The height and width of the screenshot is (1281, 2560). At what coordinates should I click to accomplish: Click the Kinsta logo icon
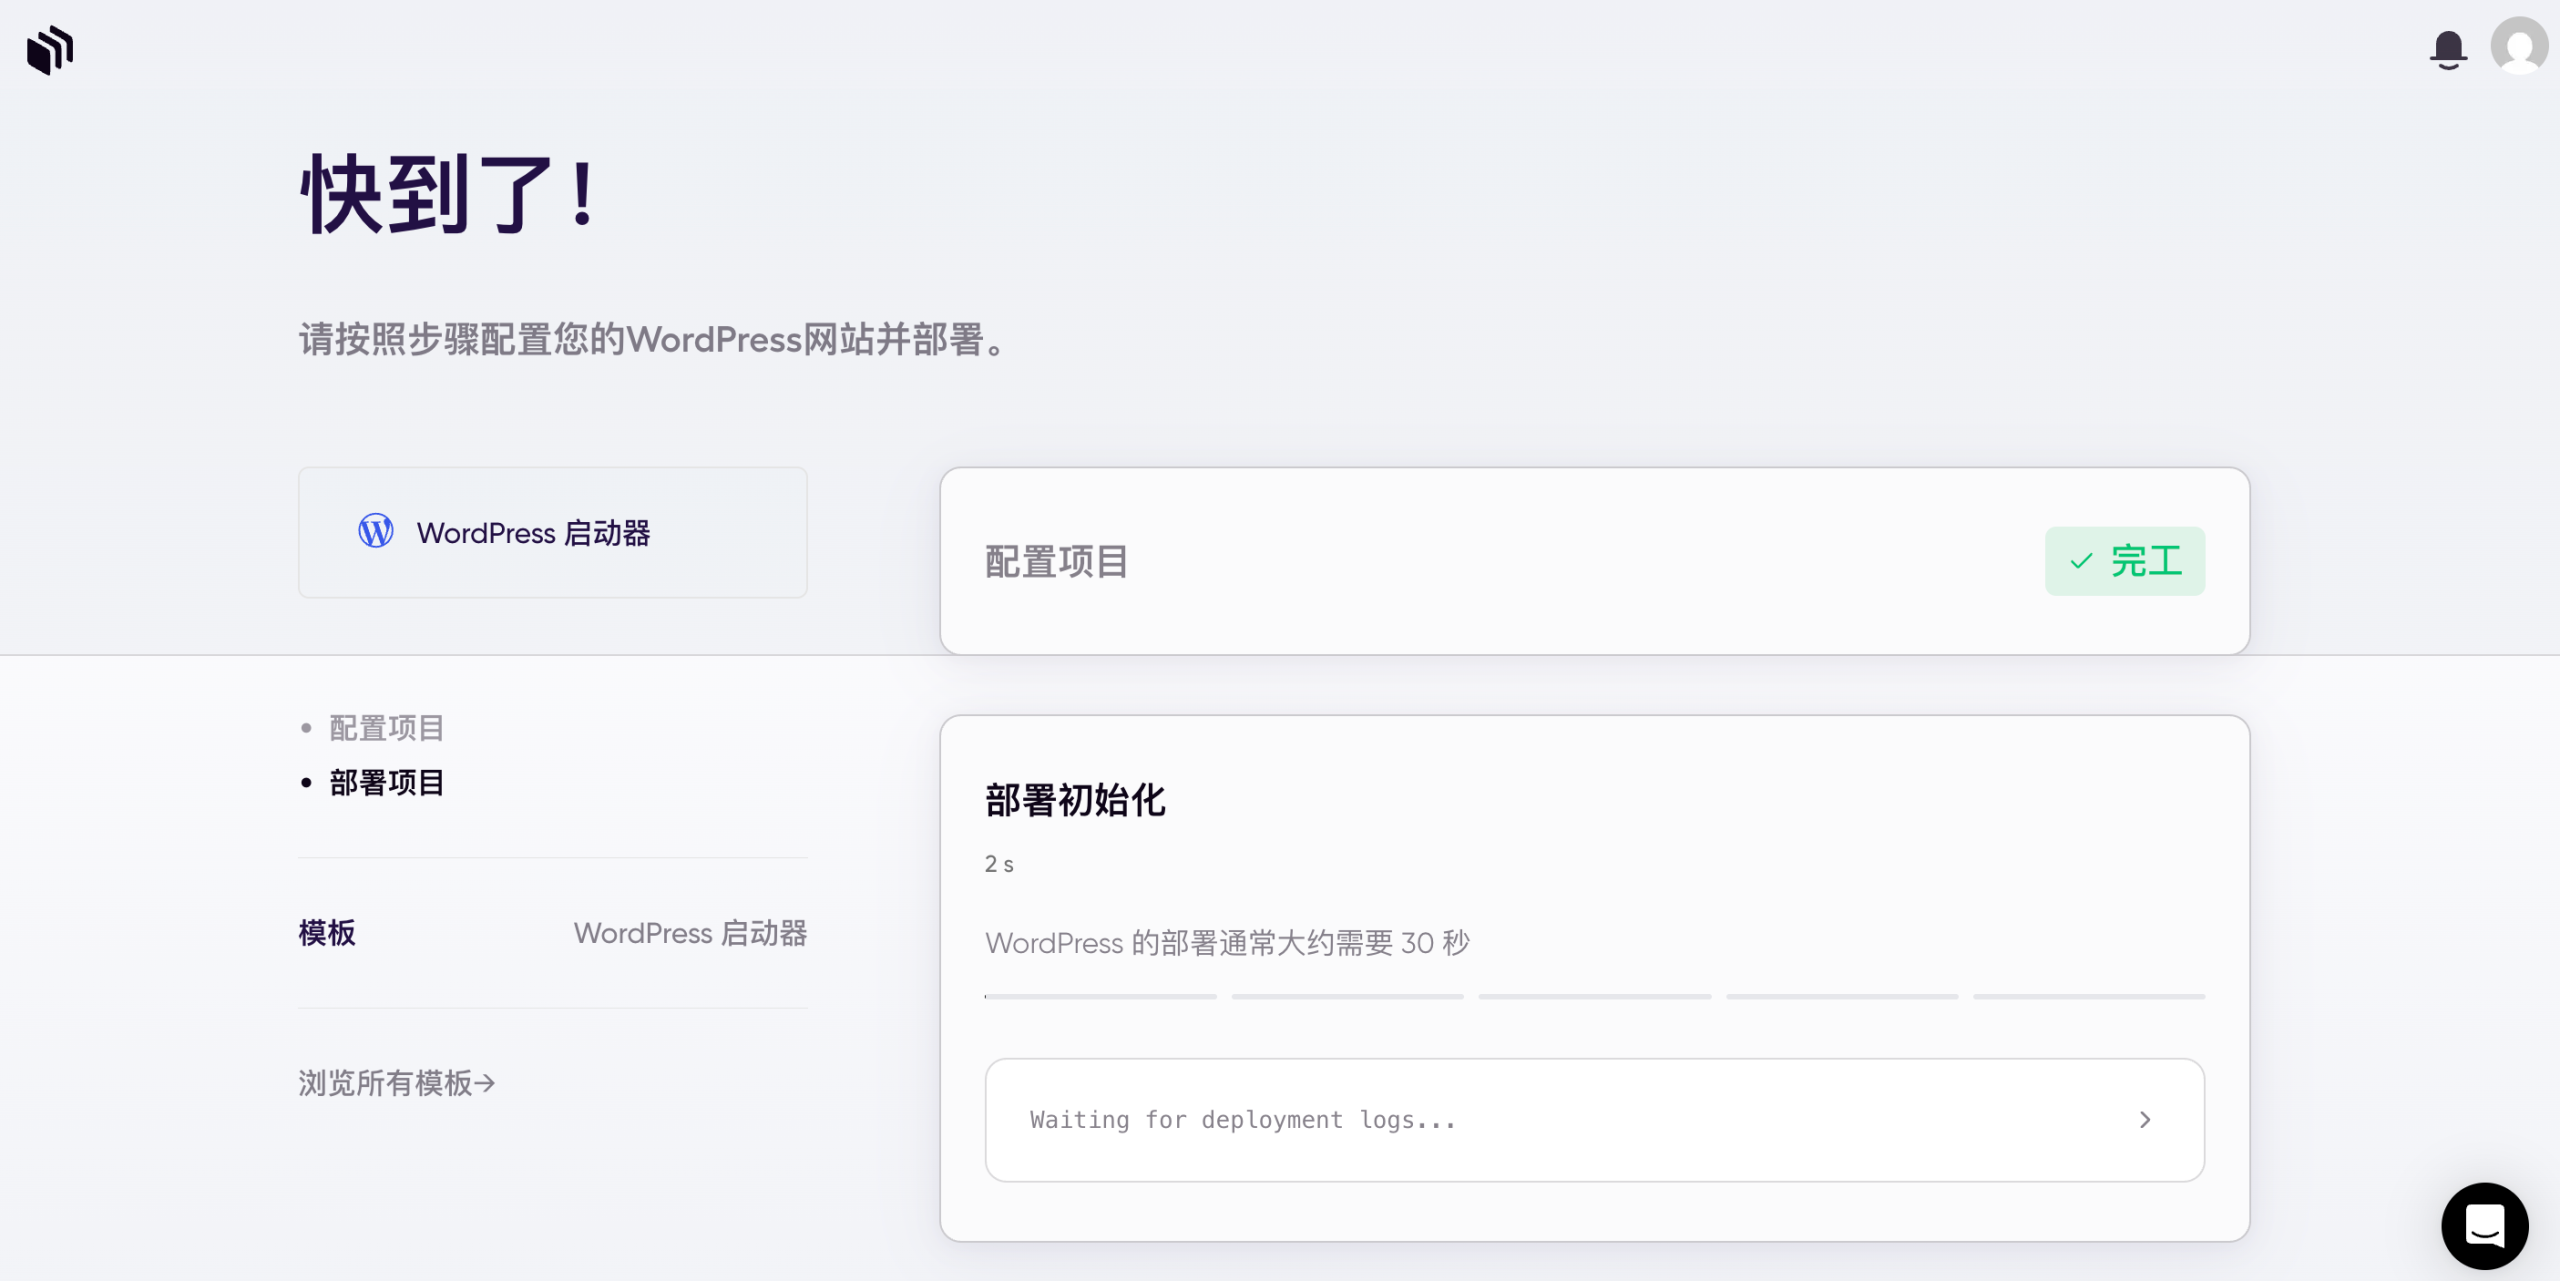(50, 50)
